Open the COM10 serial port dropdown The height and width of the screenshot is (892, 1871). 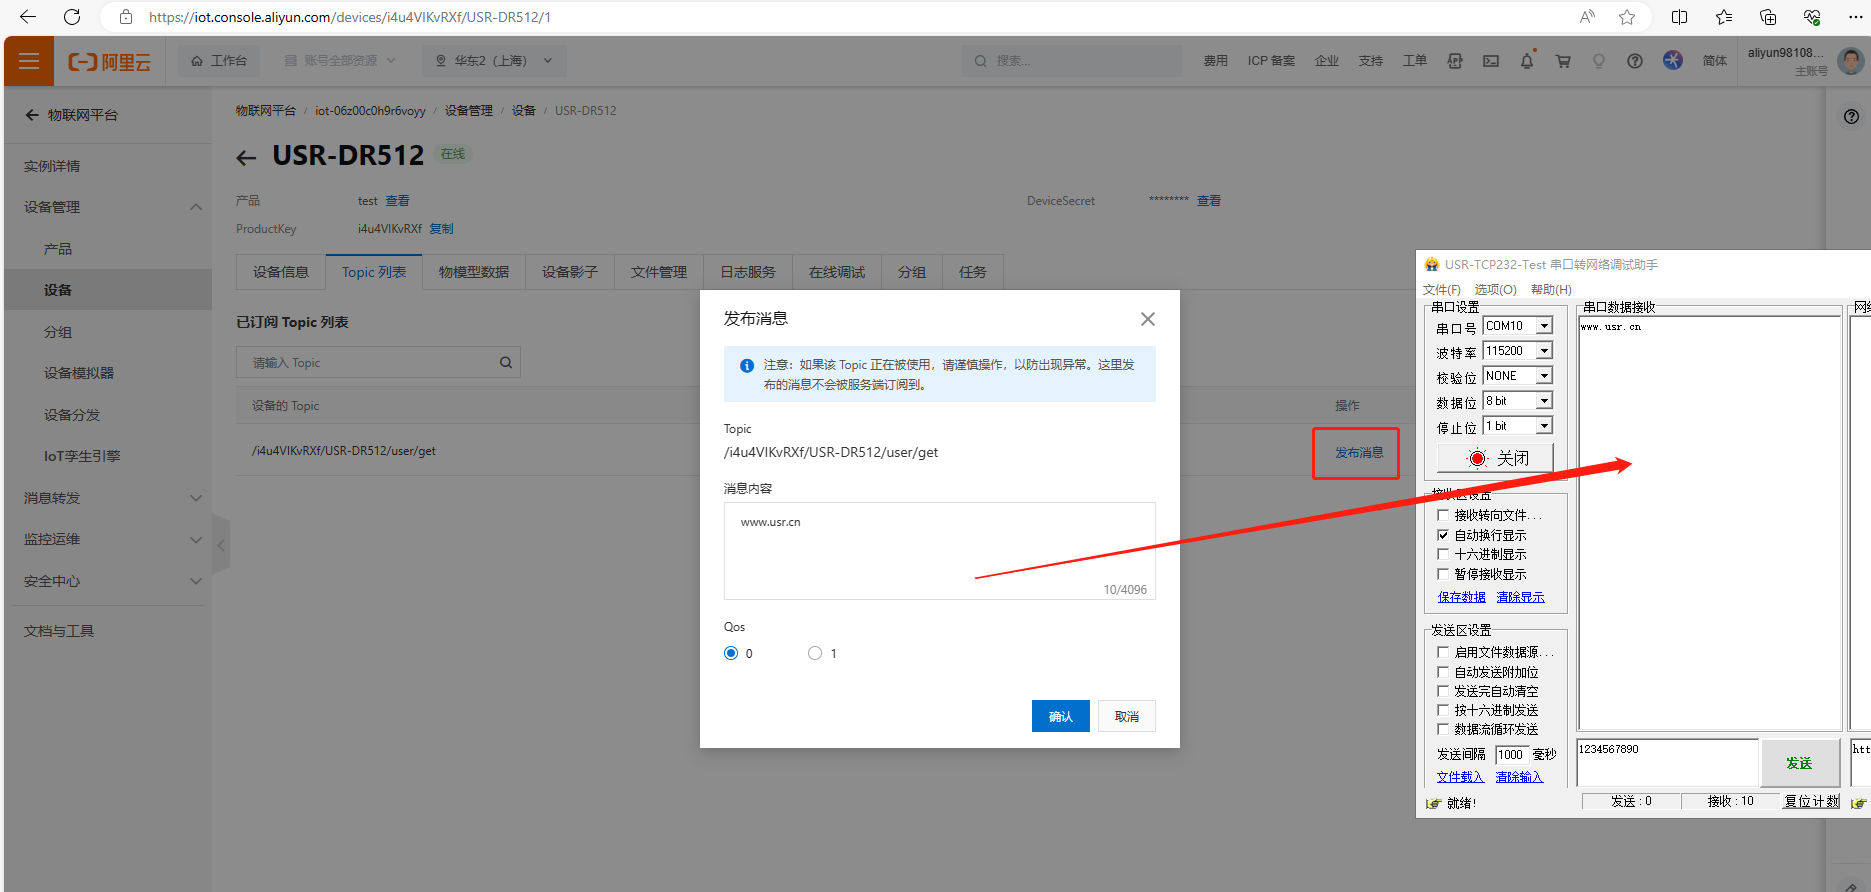coord(1544,326)
